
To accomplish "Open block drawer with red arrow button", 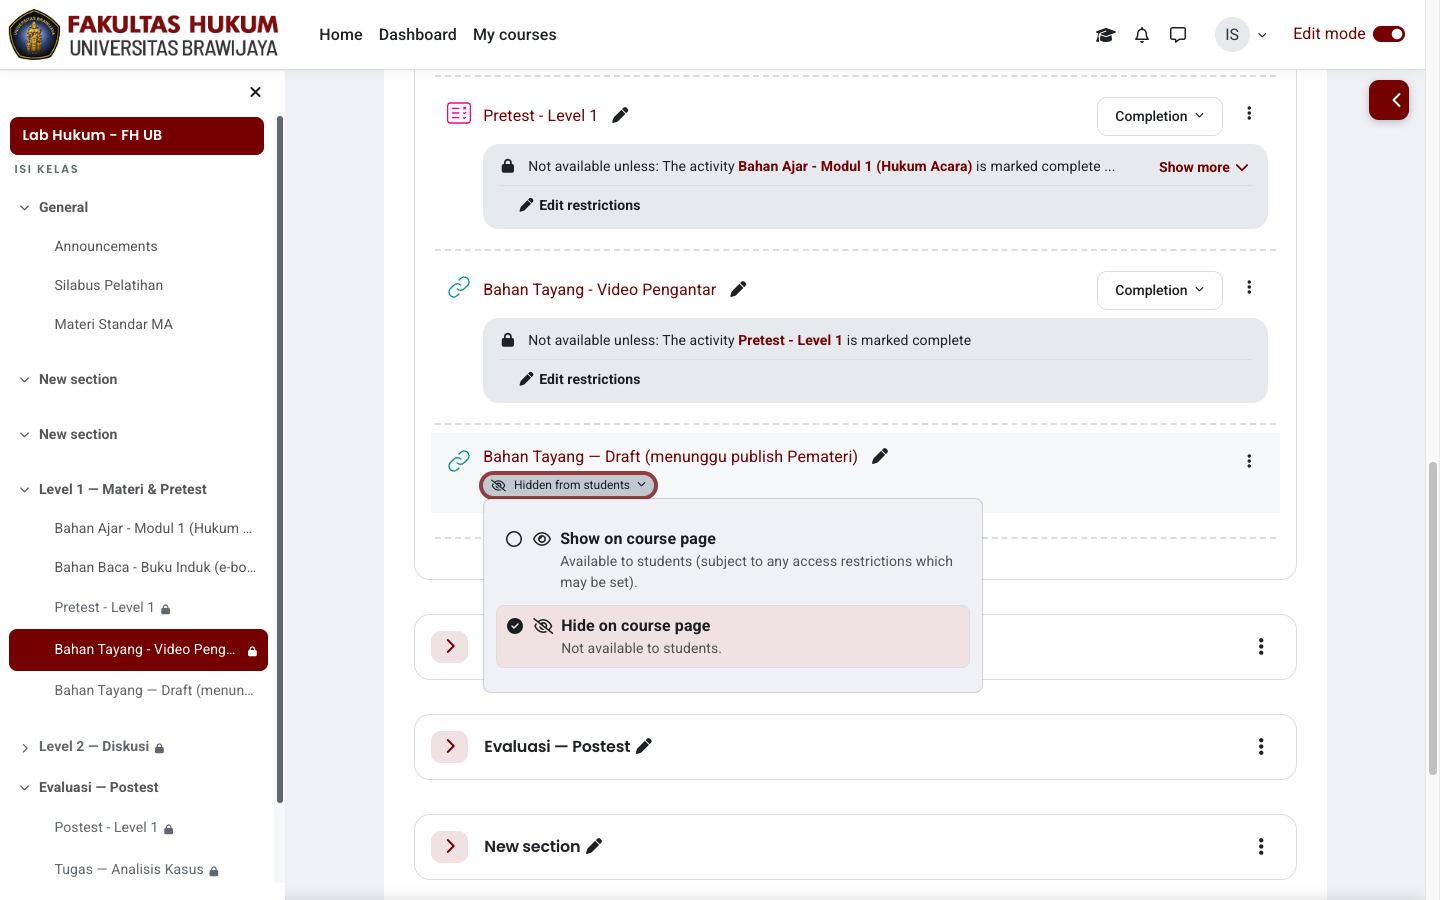I will click(1389, 100).
